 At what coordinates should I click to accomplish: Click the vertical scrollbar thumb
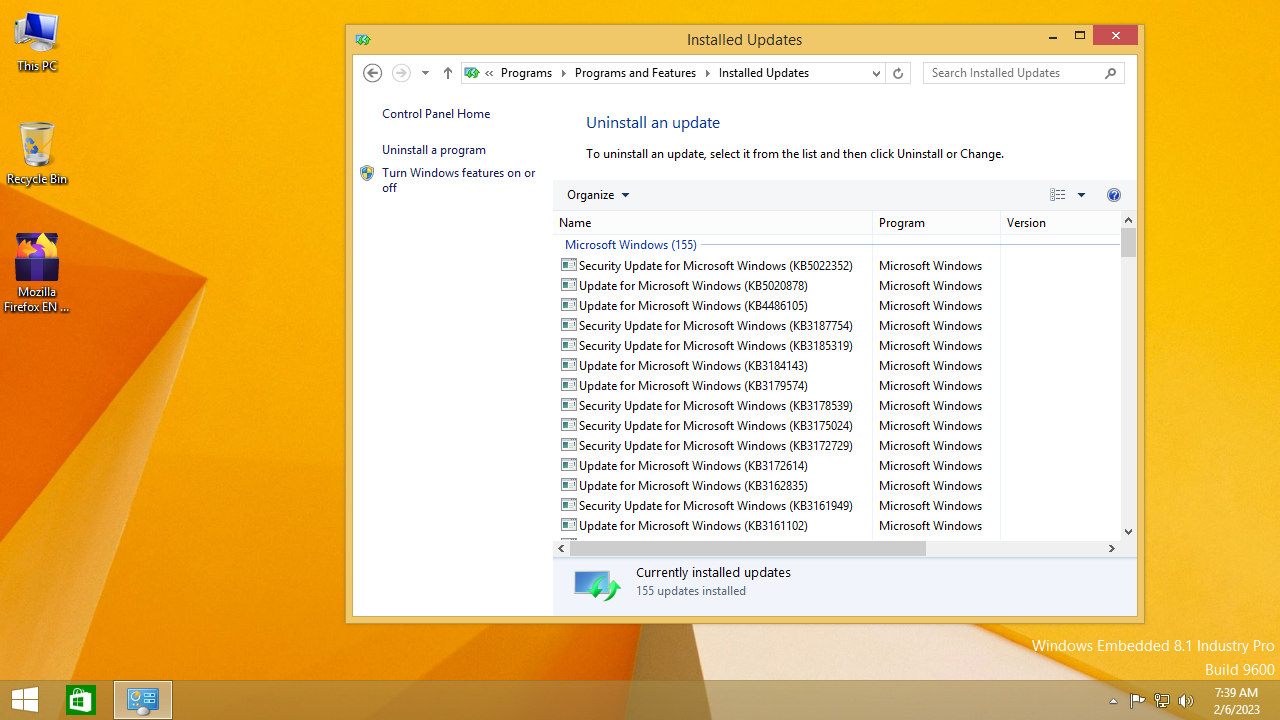click(1129, 243)
